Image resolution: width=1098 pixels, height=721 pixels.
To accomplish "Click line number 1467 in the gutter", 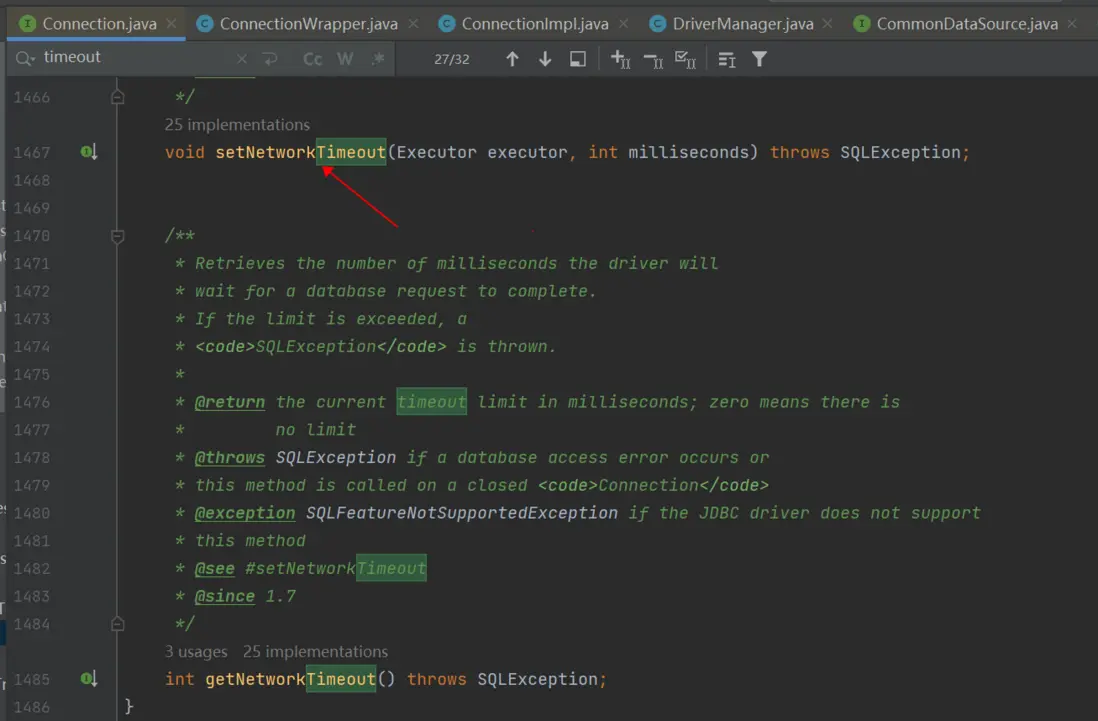I will click(x=32, y=153).
